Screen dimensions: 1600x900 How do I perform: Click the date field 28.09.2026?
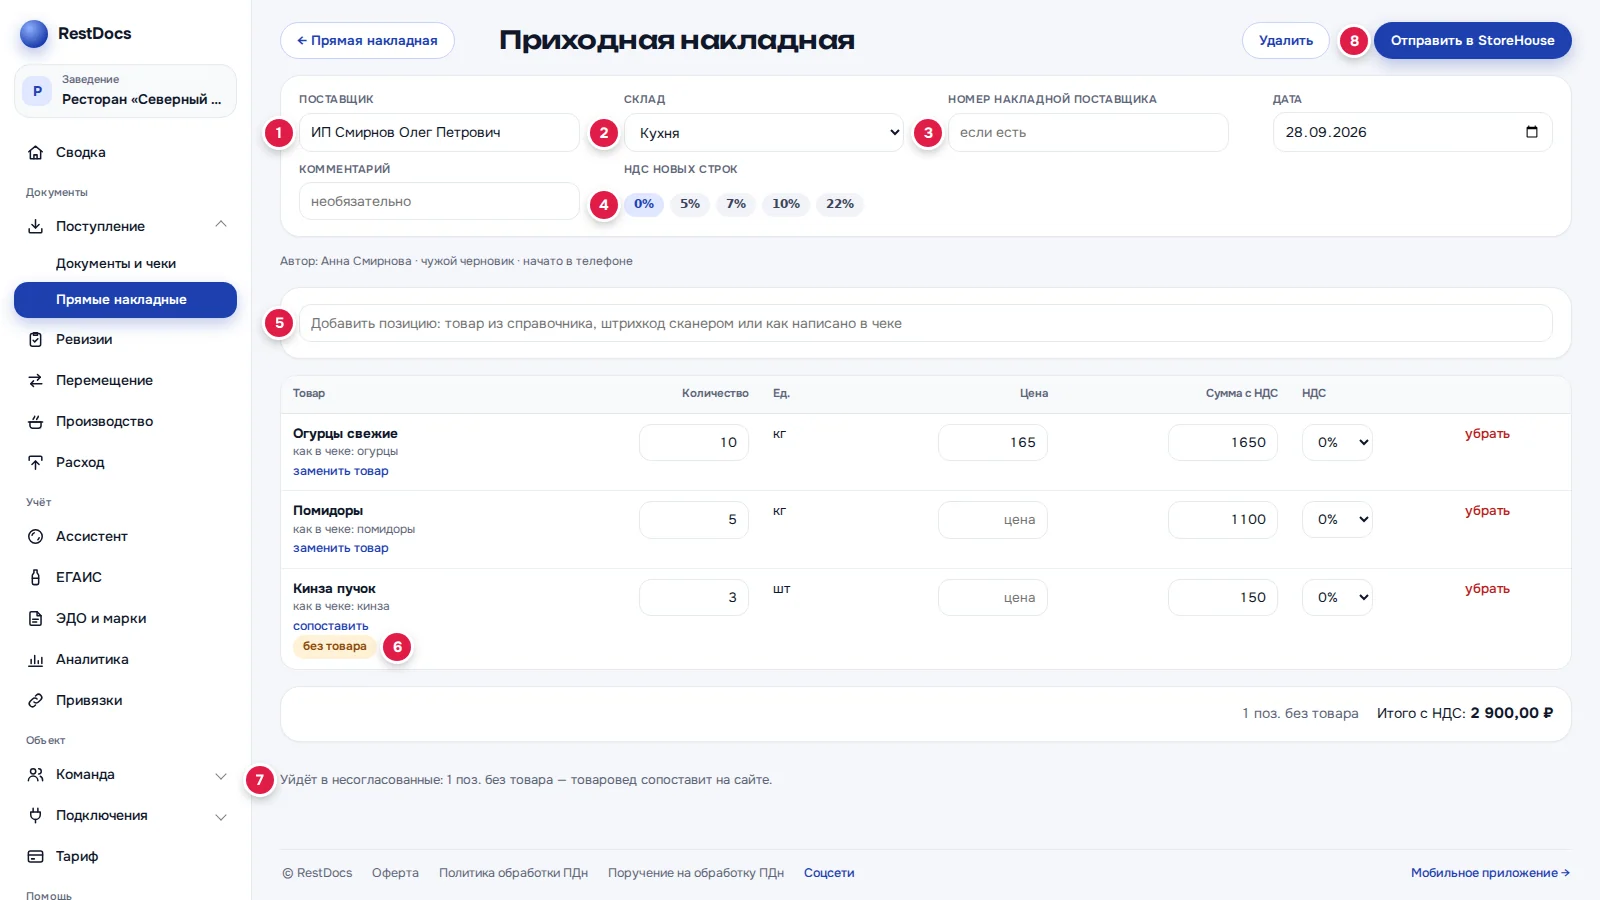[x=1412, y=133]
